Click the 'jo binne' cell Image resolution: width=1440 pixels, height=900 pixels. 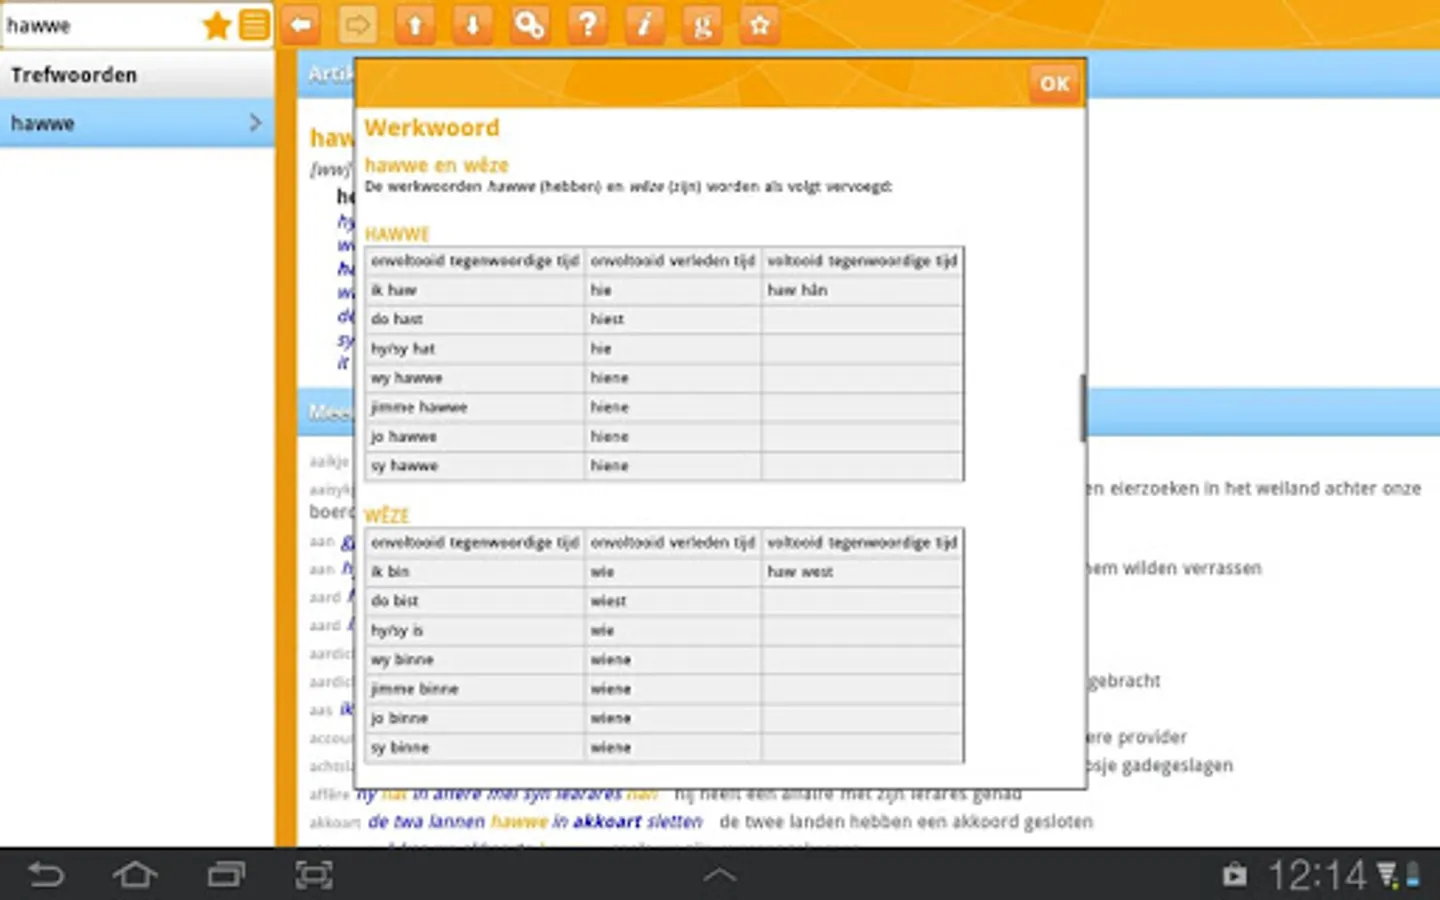475,719
